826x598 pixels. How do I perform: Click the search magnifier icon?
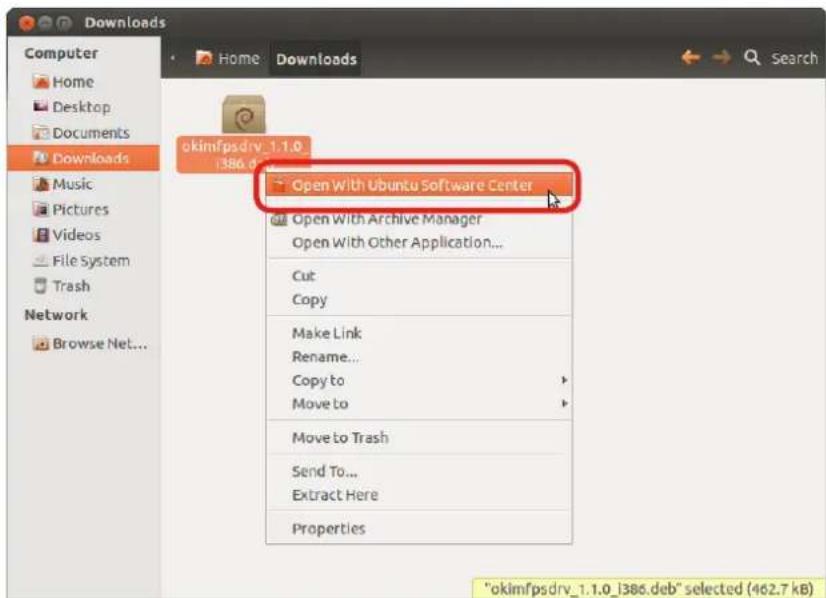click(752, 57)
